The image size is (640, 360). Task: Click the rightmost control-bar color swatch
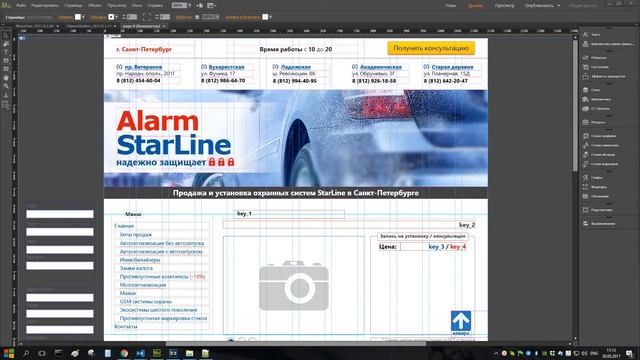point(265,17)
